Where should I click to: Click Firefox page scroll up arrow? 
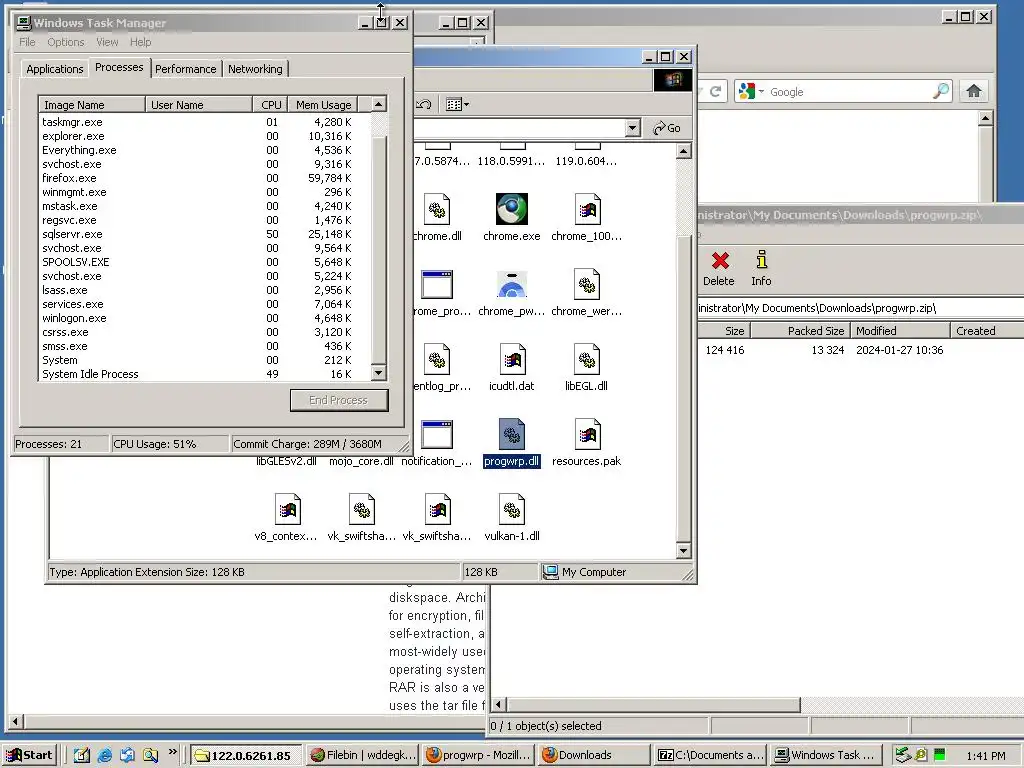pyautogui.click(x=985, y=118)
